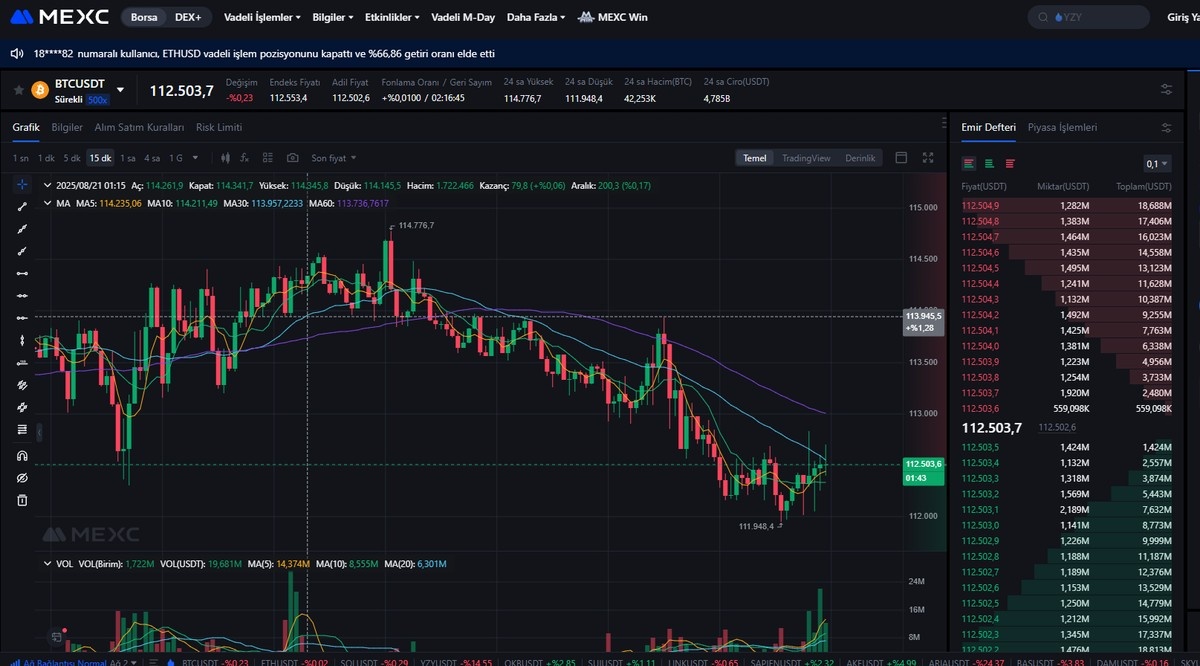Collapse the MA indicator legend chevron

[x=46, y=203]
